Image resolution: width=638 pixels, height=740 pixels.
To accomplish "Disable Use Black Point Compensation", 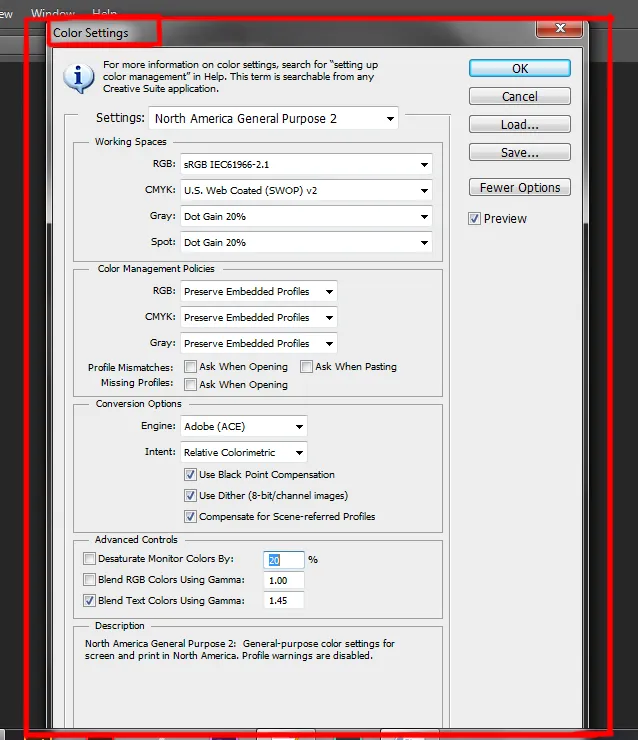I will 191,475.
